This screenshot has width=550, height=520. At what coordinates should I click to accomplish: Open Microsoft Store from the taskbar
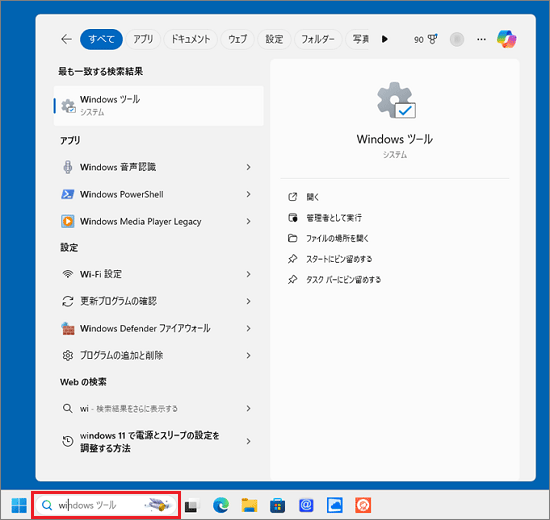coord(277,506)
